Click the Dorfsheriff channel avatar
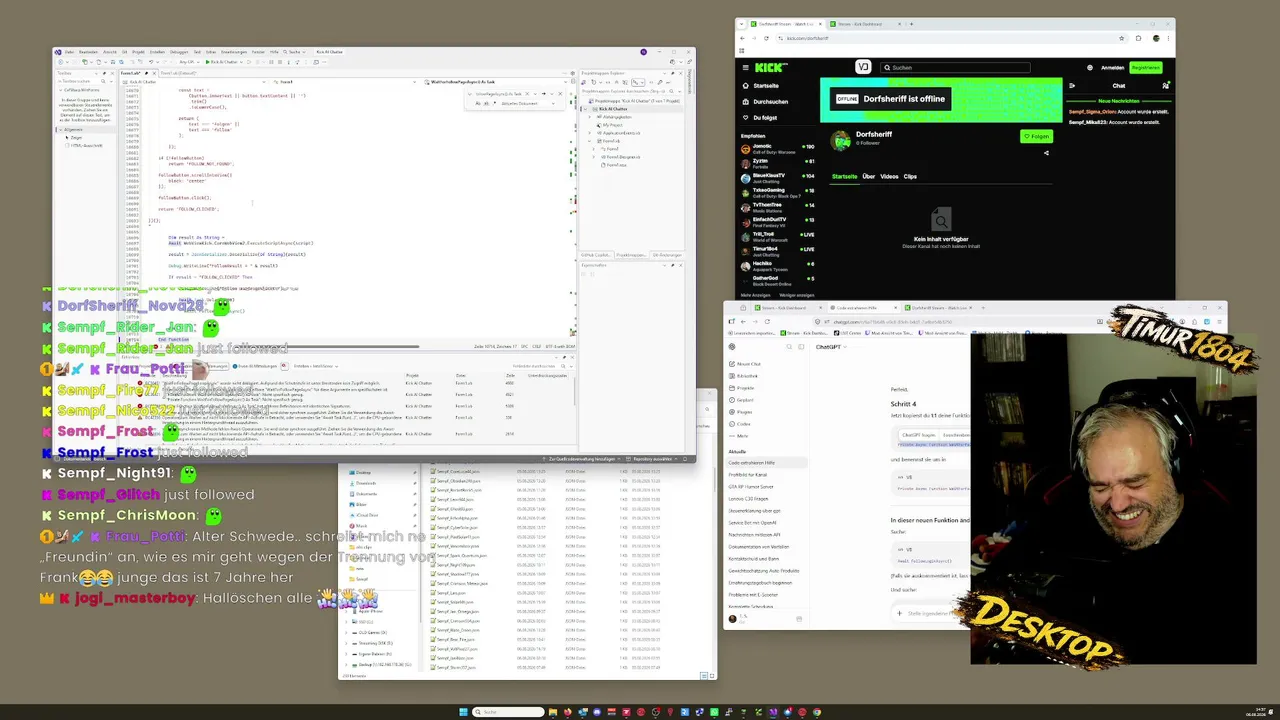Image resolution: width=1280 pixels, height=720 pixels. pyautogui.click(x=841, y=139)
